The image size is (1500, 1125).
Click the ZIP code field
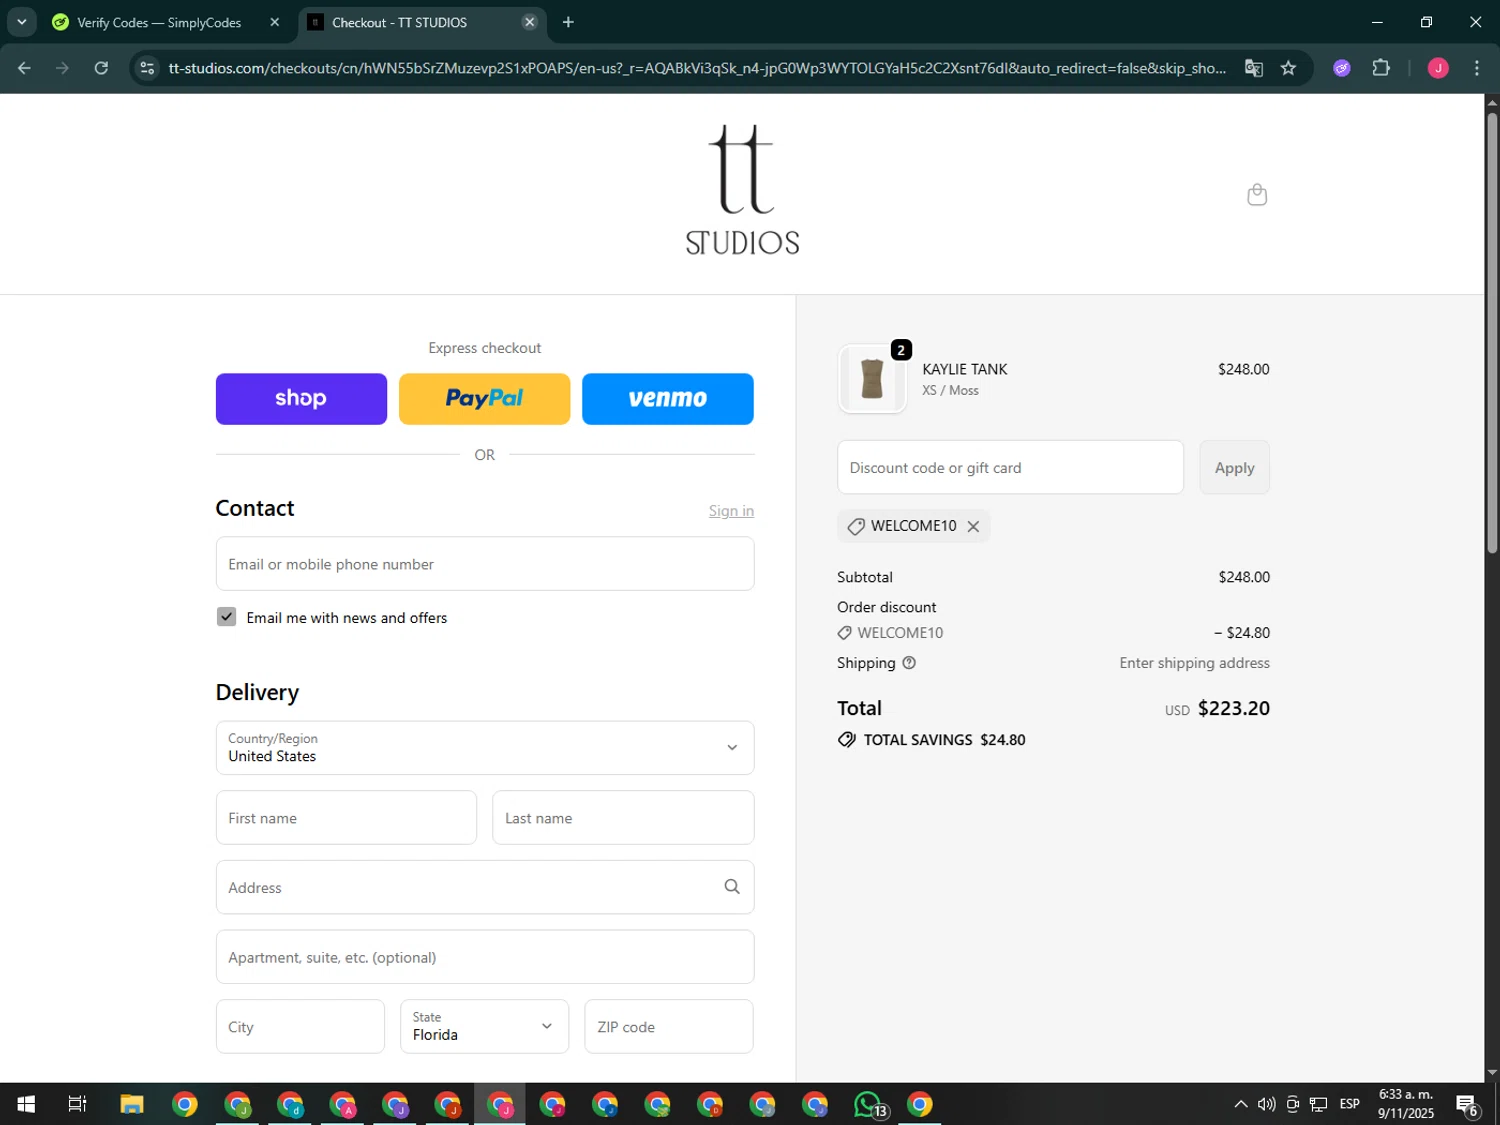(x=669, y=1026)
